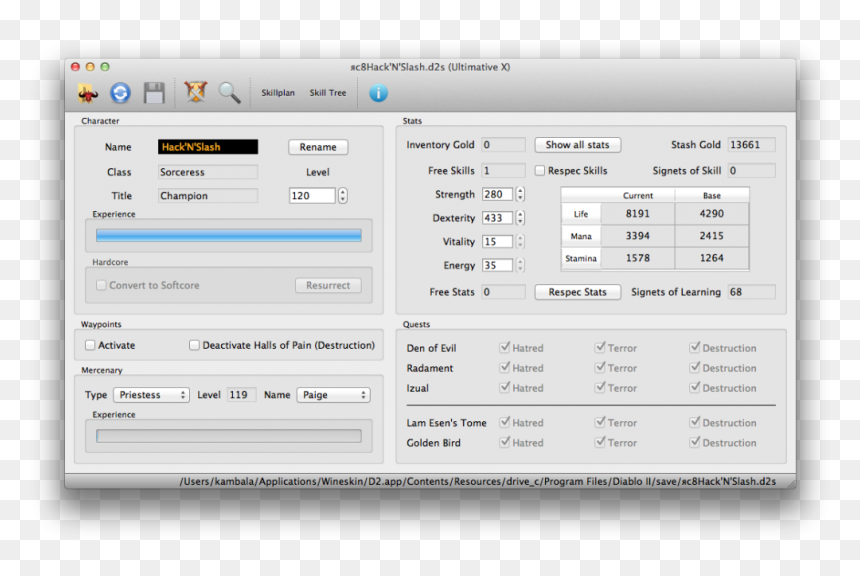Adjust the character Level stepper
This screenshot has width=860, height=576.
[x=343, y=195]
